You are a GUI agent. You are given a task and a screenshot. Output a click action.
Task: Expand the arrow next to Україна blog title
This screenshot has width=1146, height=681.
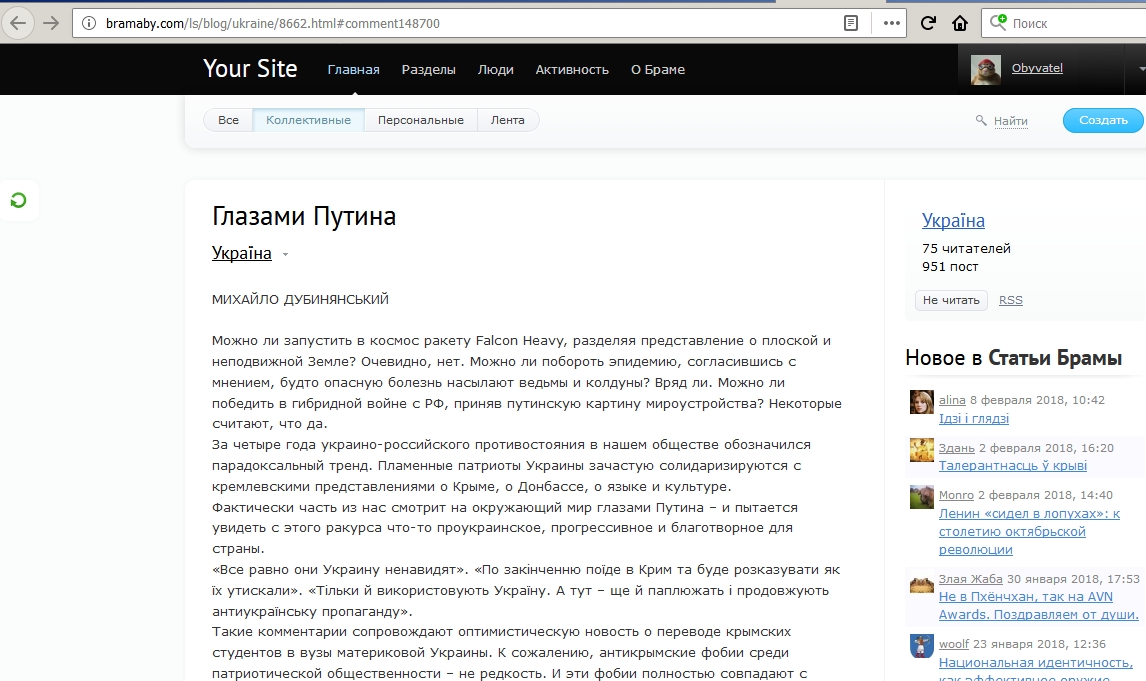pyautogui.click(x=285, y=255)
